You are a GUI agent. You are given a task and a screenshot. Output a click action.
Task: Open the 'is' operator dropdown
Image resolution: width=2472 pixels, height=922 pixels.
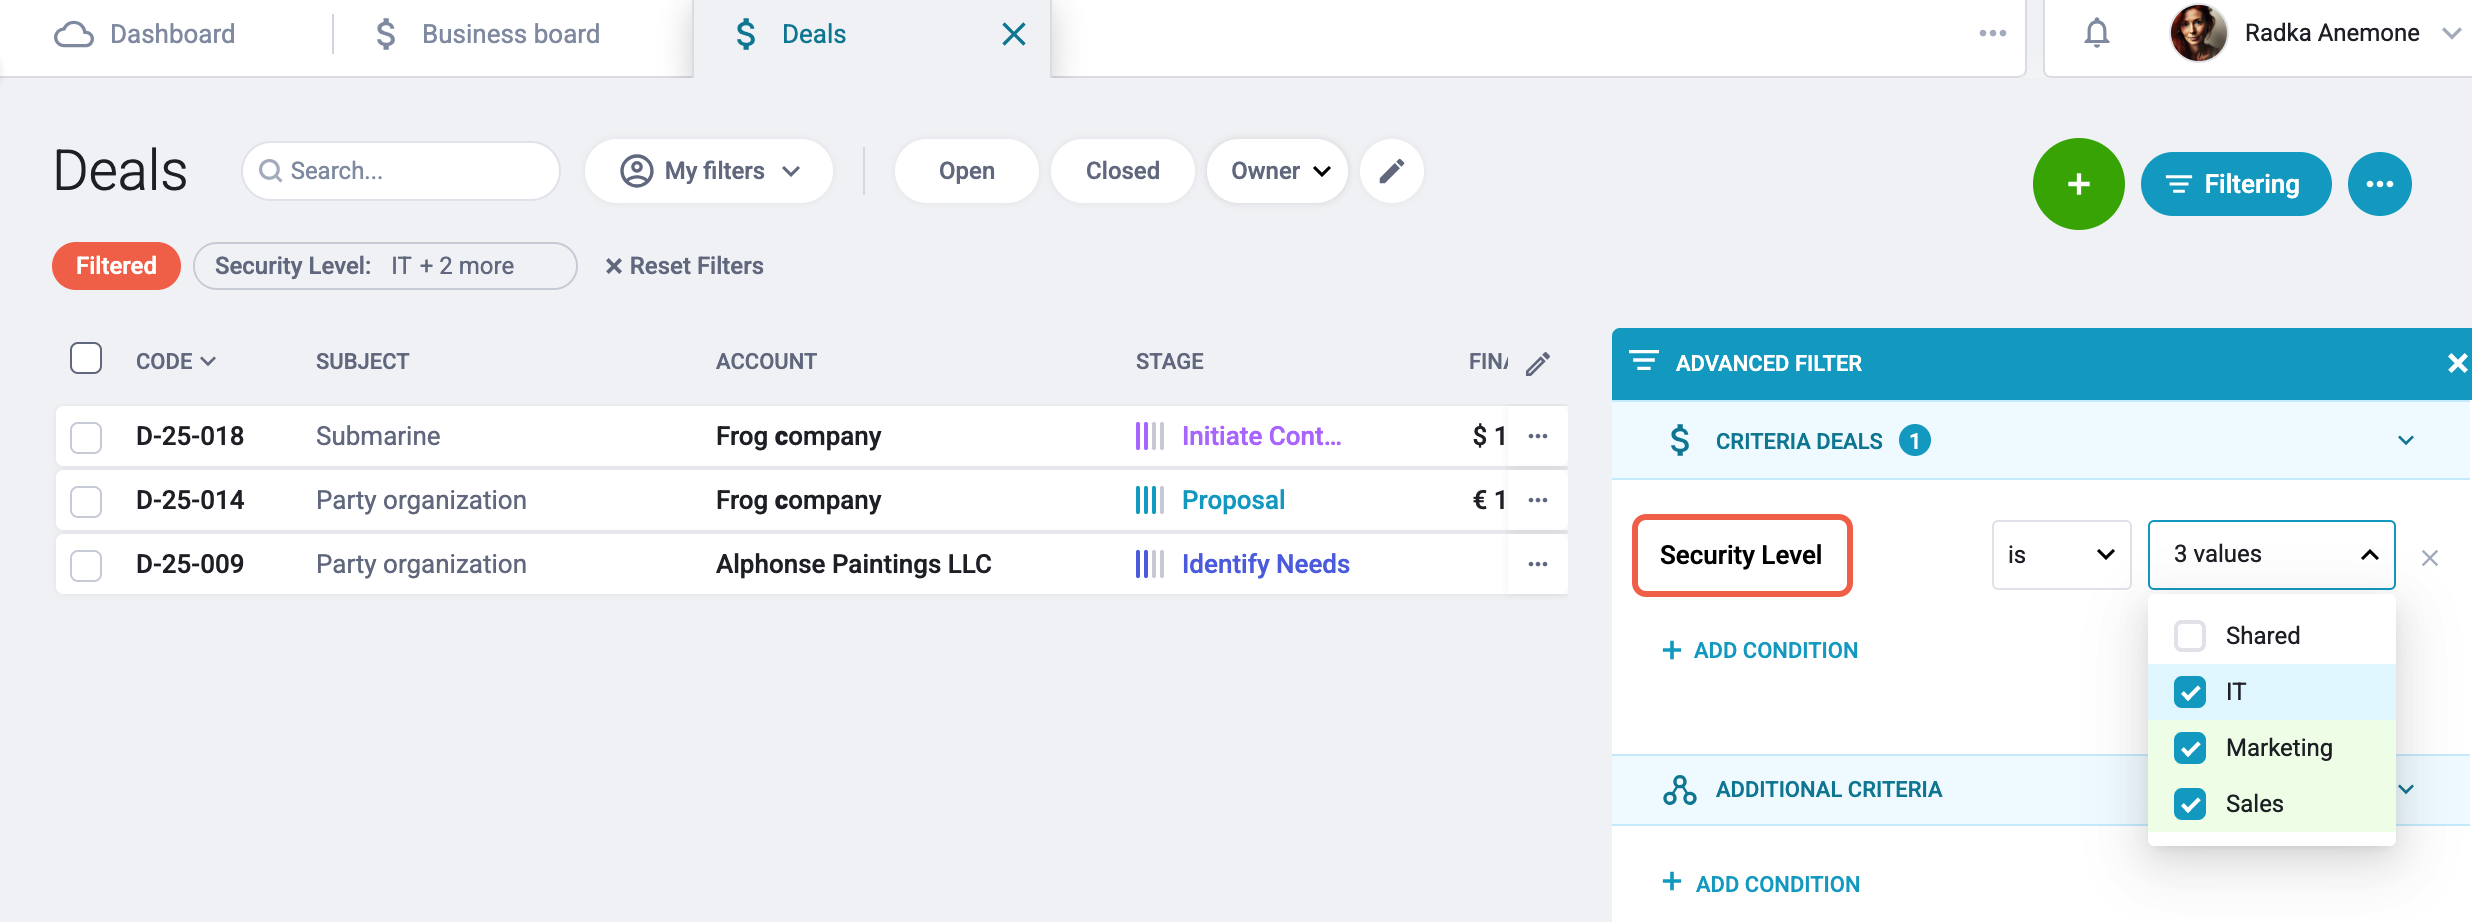tap(2061, 555)
